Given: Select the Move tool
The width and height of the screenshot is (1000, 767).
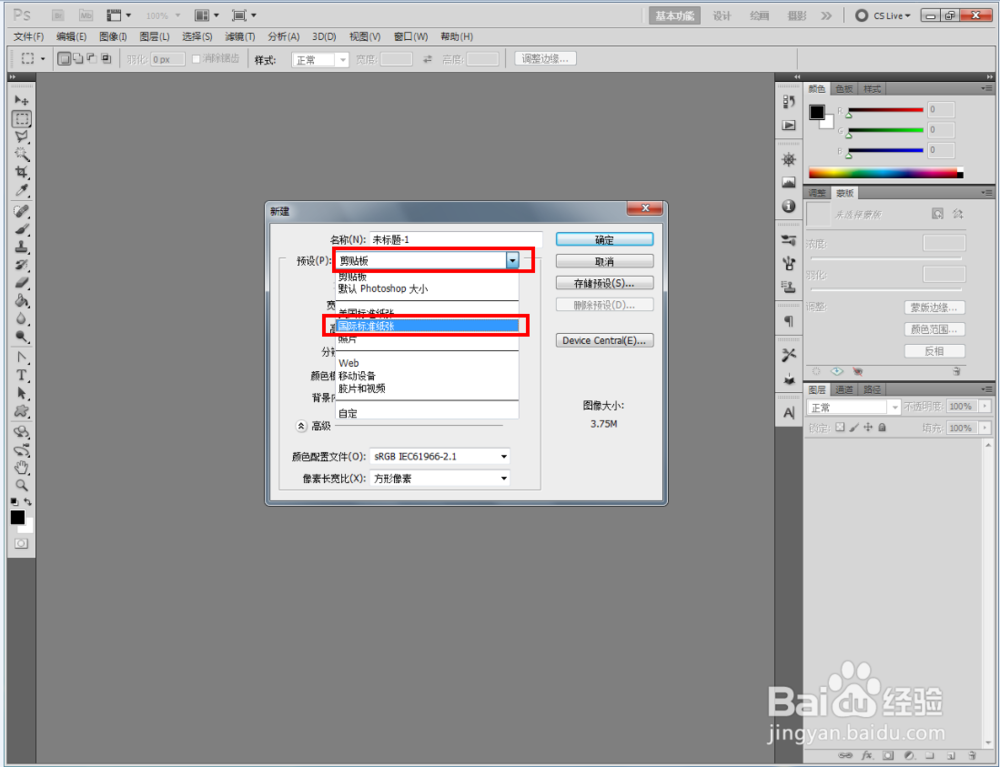Looking at the screenshot, I should [22, 100].
